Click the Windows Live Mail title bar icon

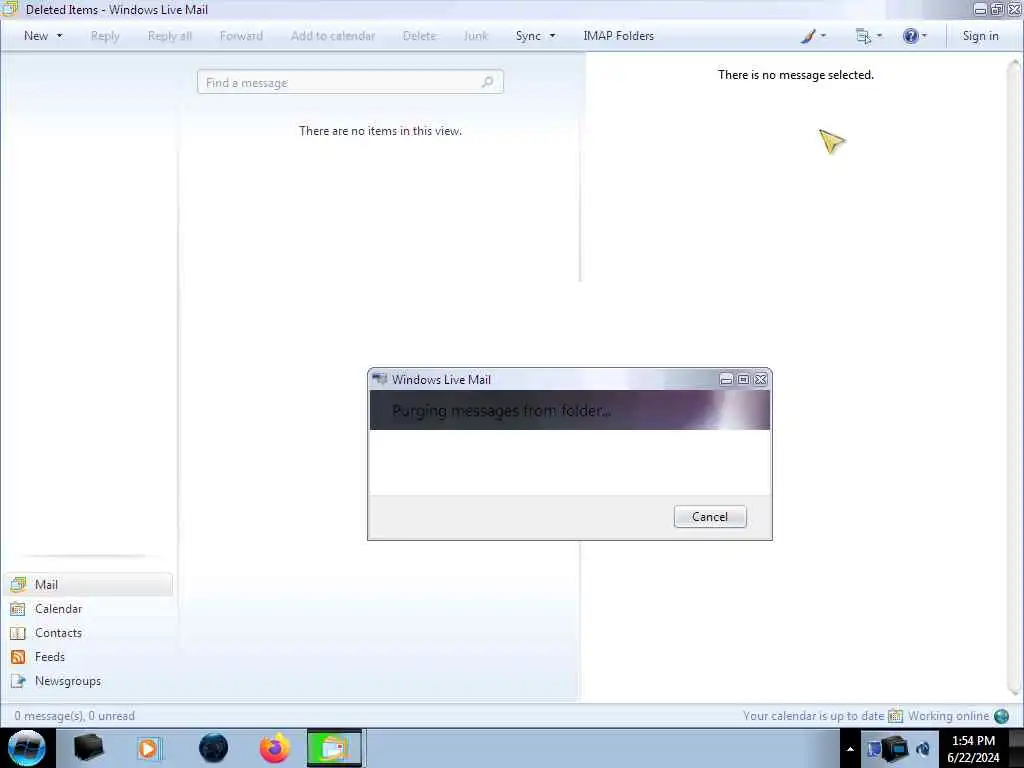click(10, 9)
